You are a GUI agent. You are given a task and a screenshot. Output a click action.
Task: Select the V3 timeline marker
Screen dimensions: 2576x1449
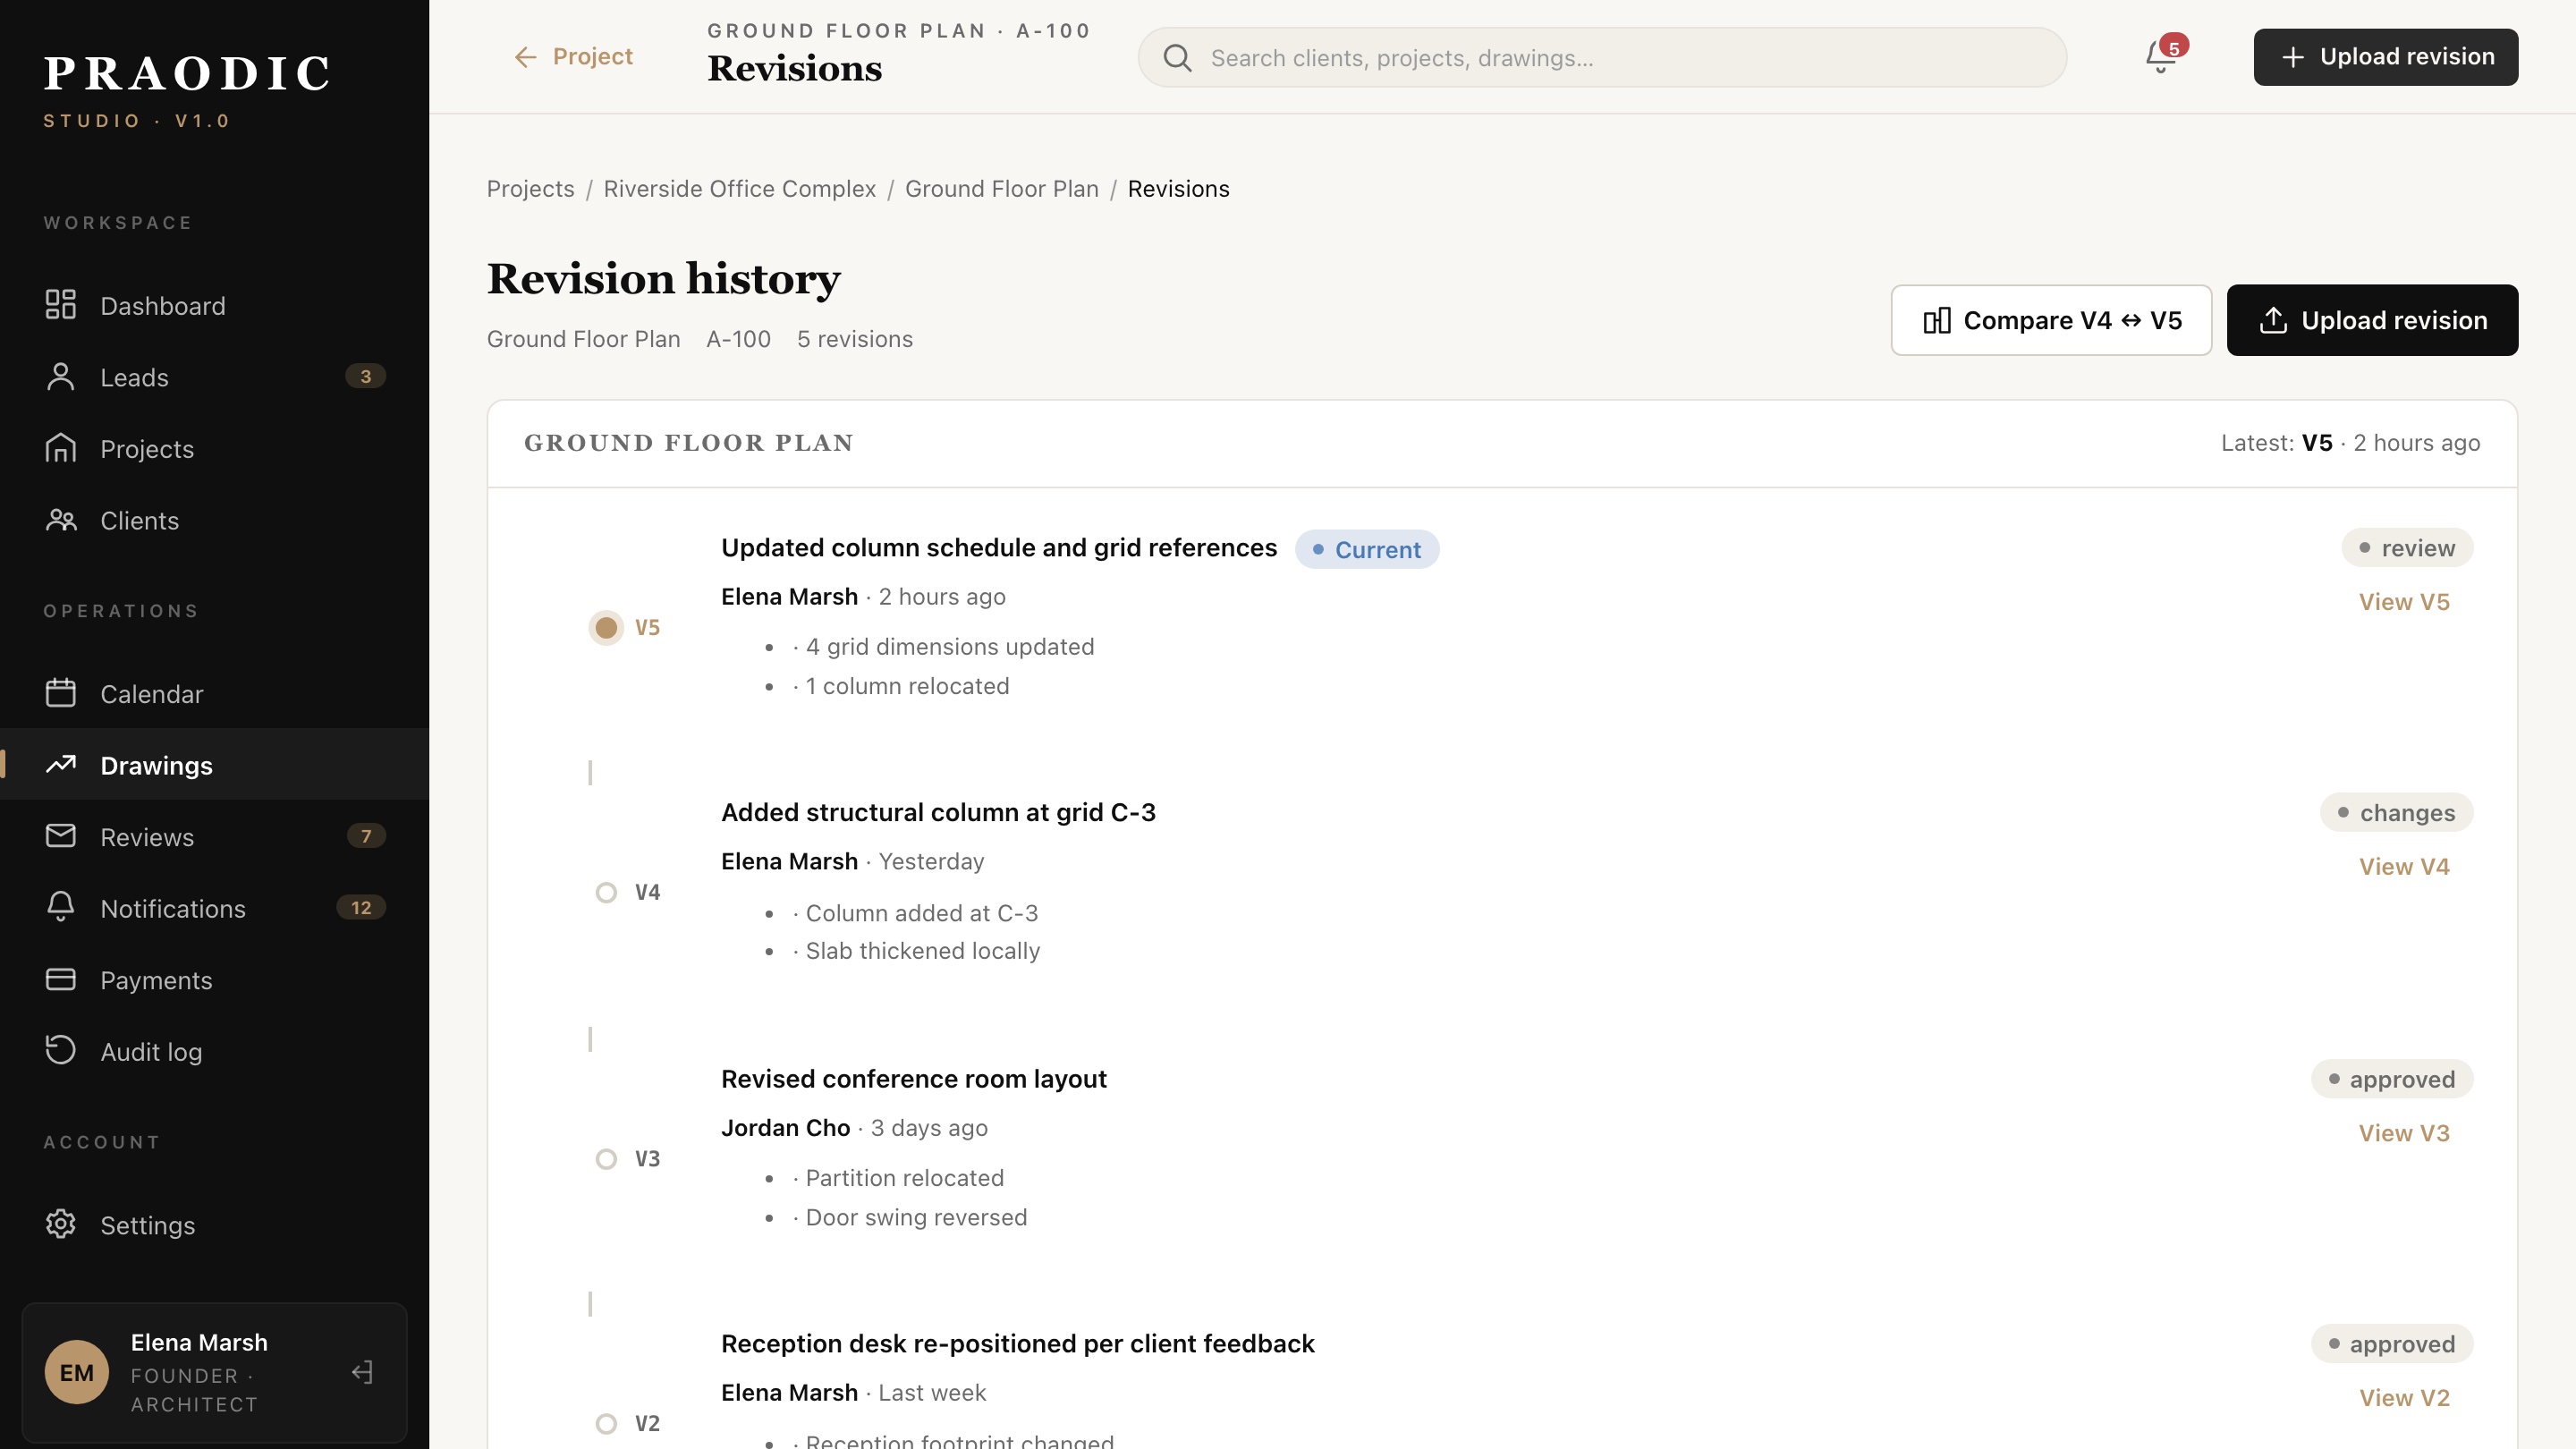pos(606,1159)
